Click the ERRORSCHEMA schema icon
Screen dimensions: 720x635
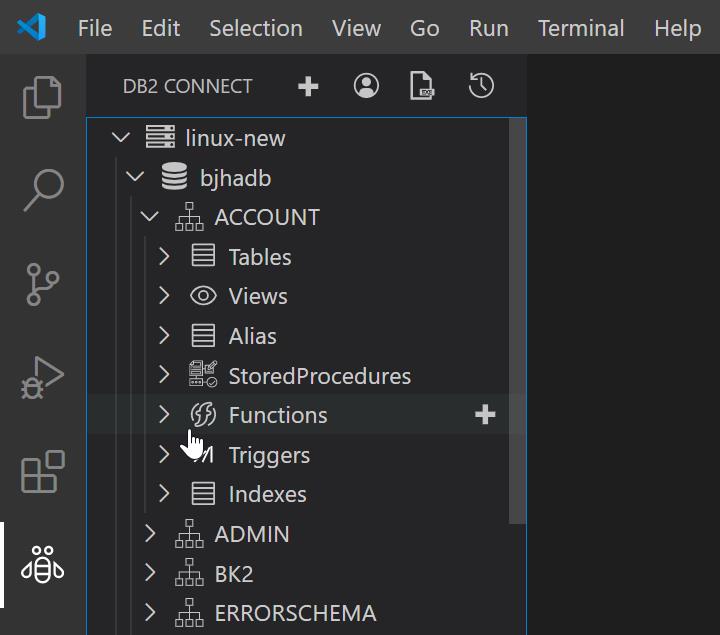189,613
